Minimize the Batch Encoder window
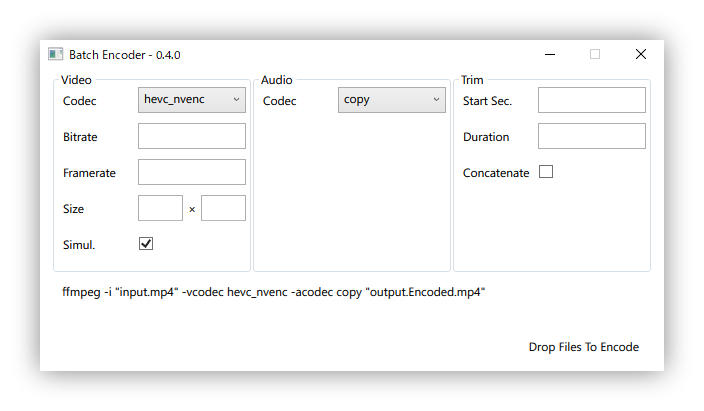 549,54
